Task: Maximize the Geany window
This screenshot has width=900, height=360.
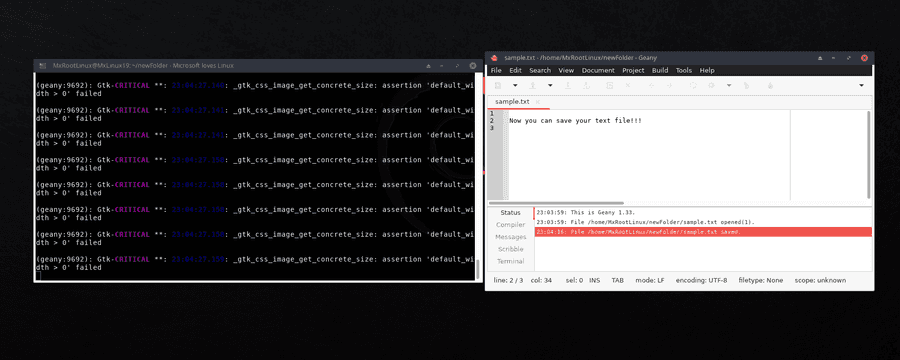Action: 849,58
